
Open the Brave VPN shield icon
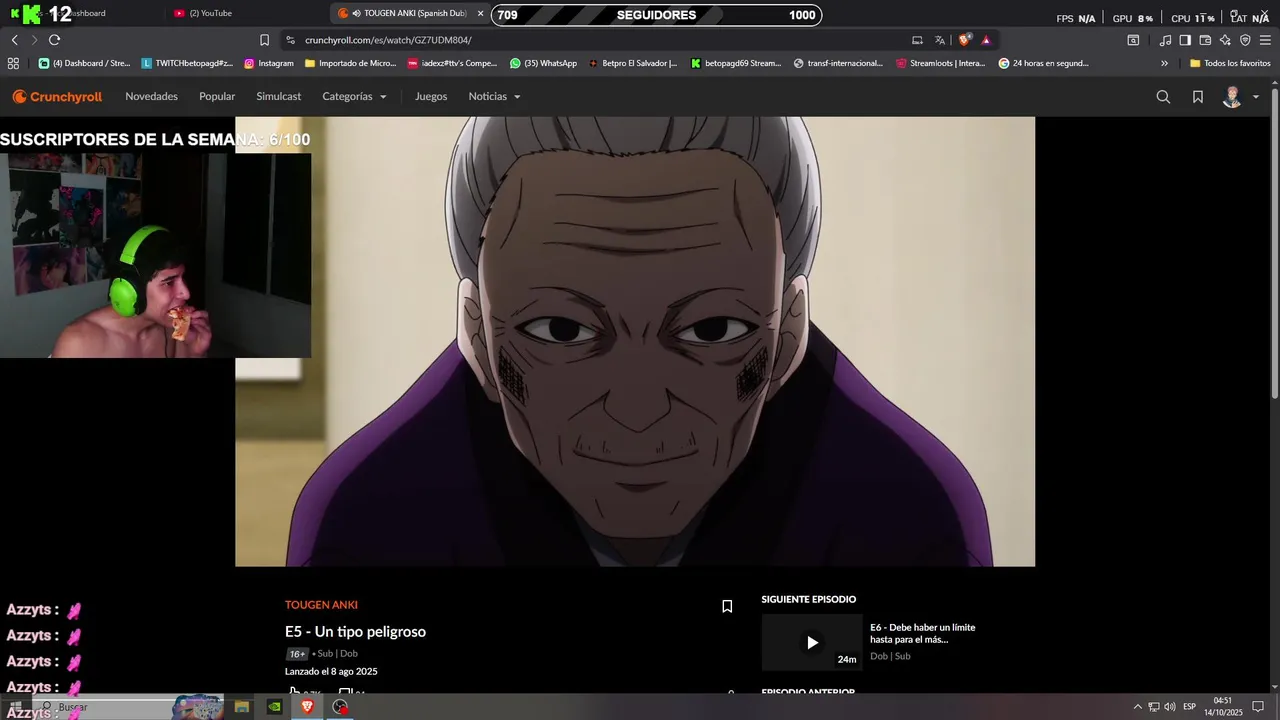point(1245,40)
